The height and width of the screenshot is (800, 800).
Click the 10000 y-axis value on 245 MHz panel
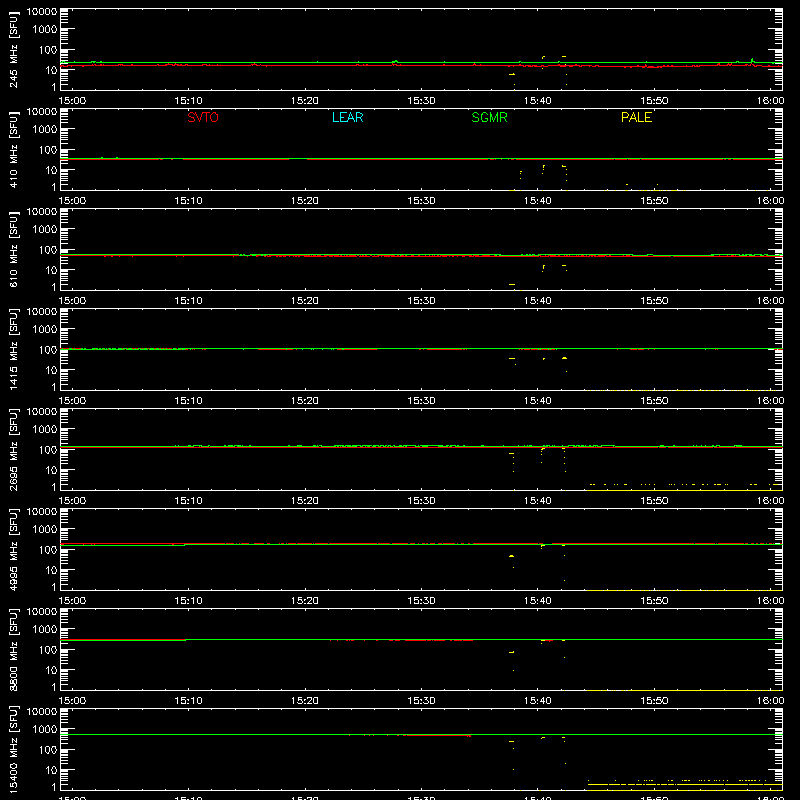click(x=42, y=12)
